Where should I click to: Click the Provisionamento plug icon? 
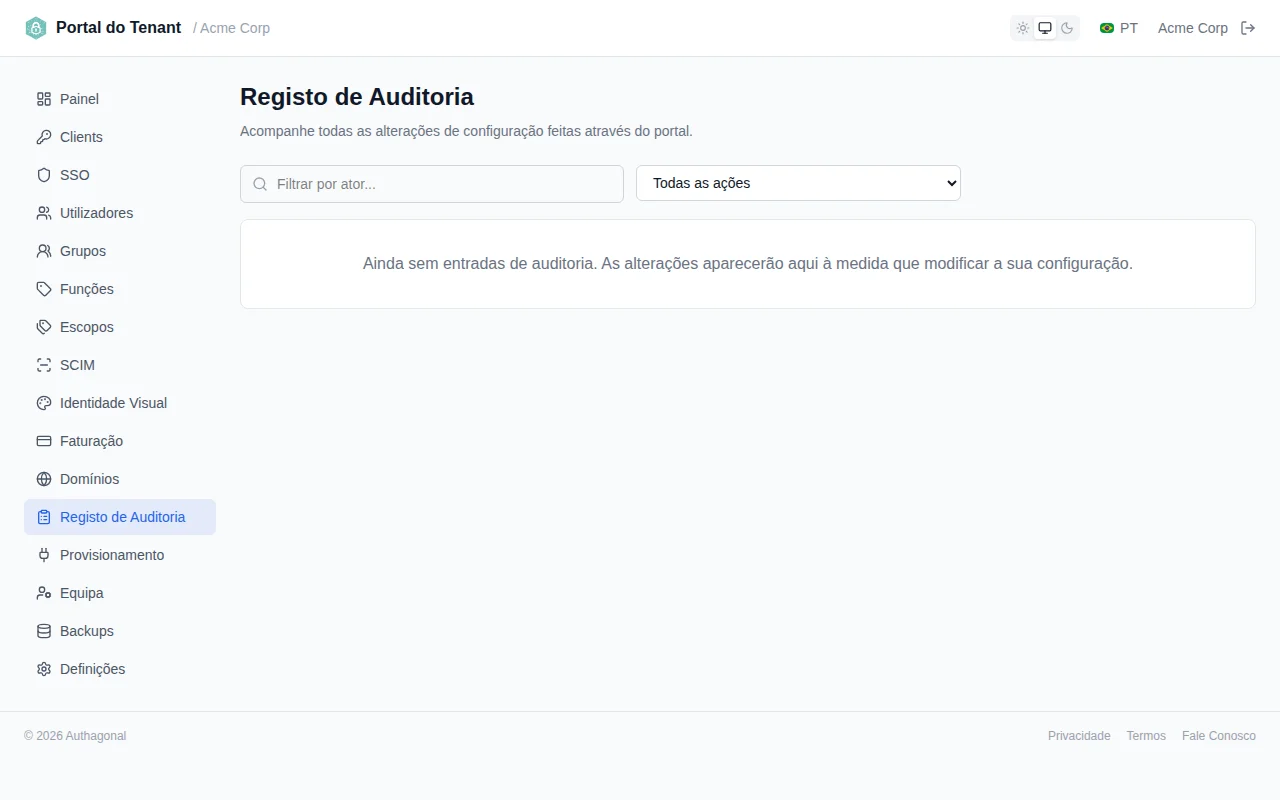click(x=44, y=555)
